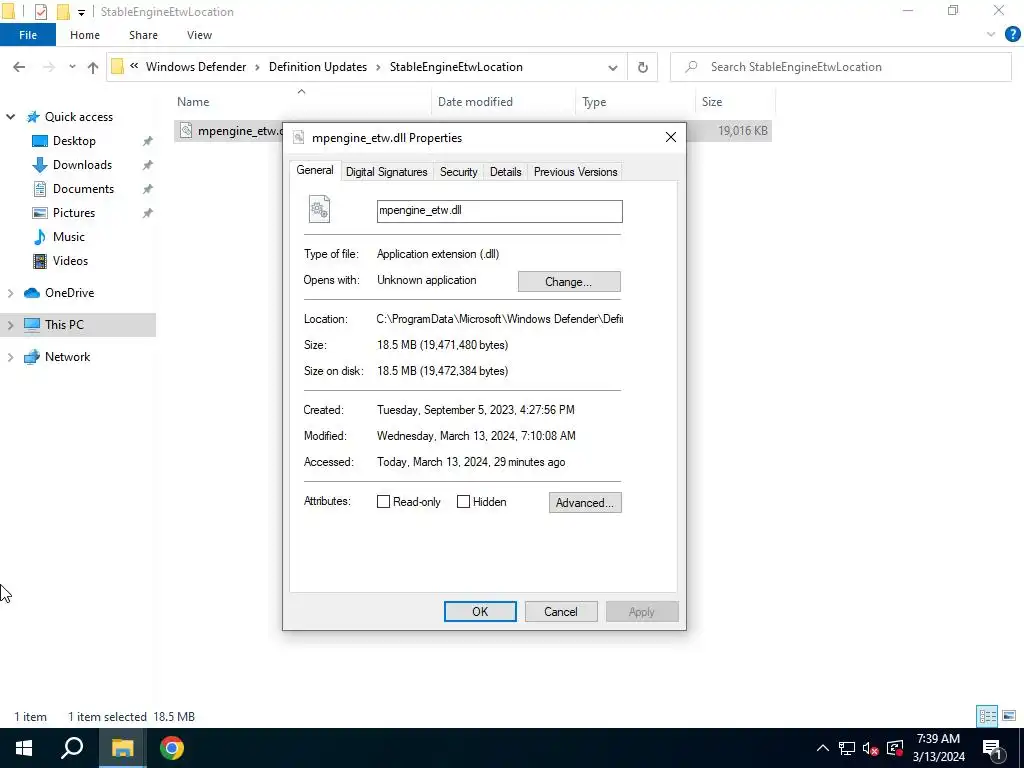Click the Back navigation arrow
Viewport: 1024px width, 768px height.
click(19, 67)
